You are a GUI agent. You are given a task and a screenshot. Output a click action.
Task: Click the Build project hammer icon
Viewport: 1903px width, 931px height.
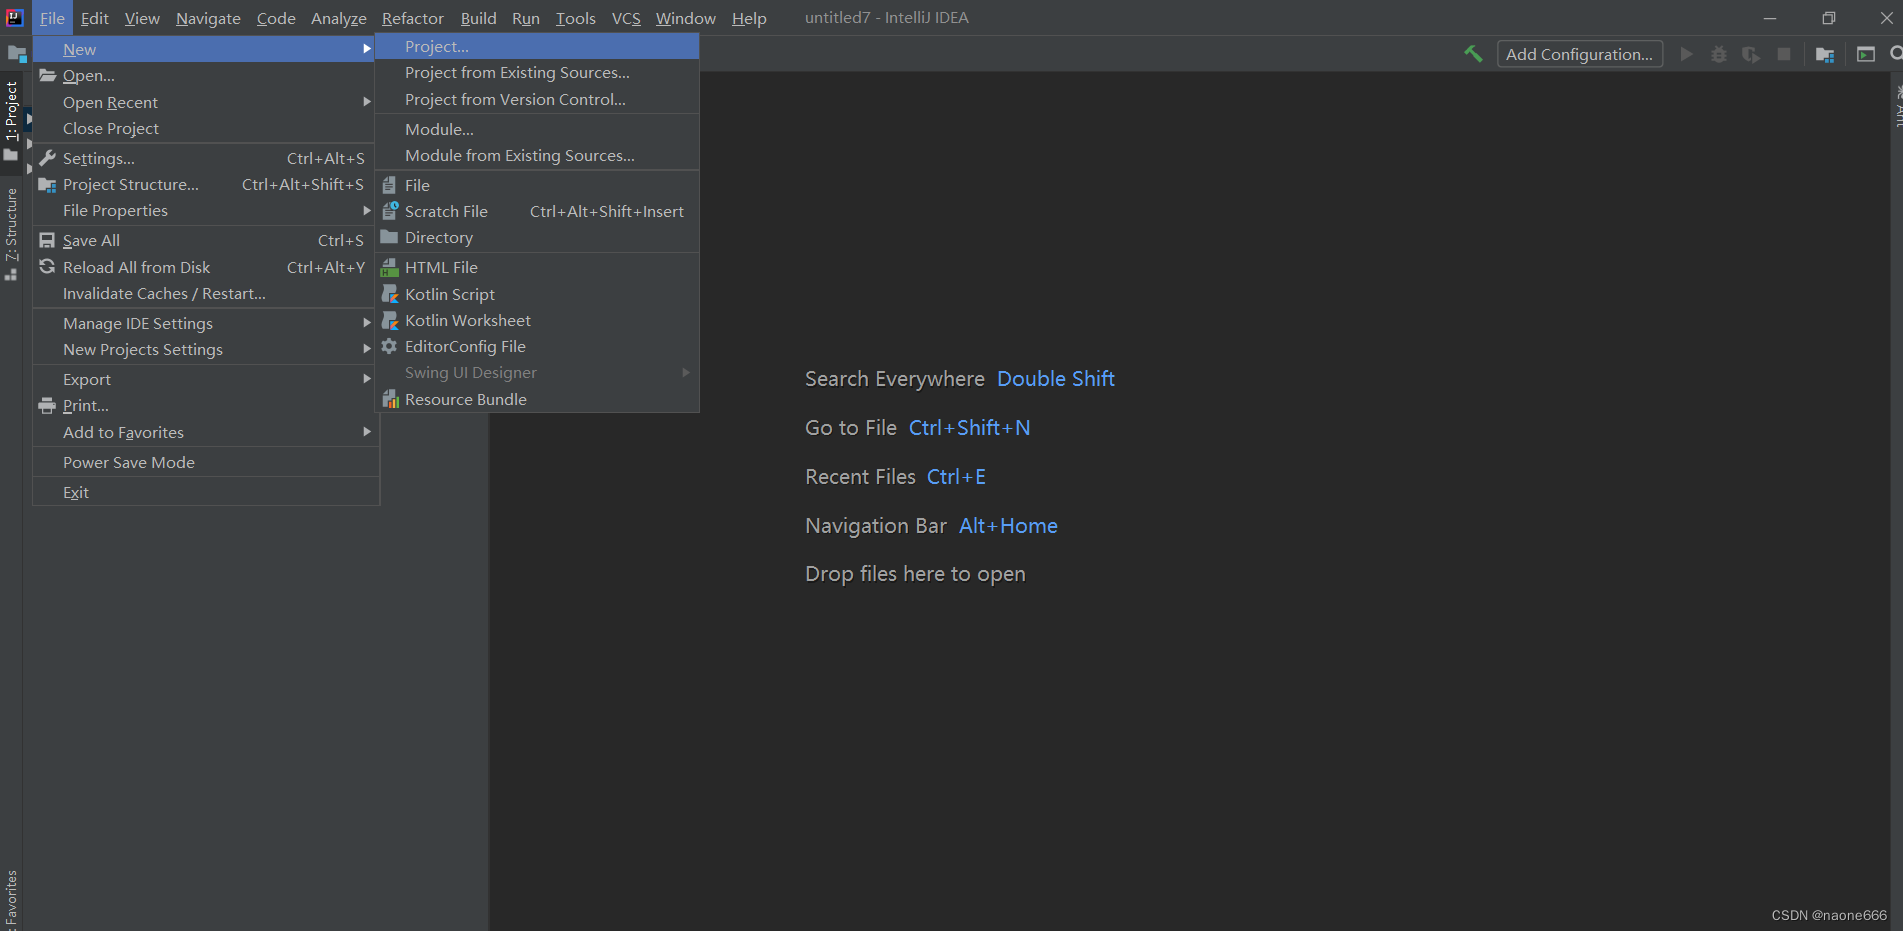pos(1473,54)
